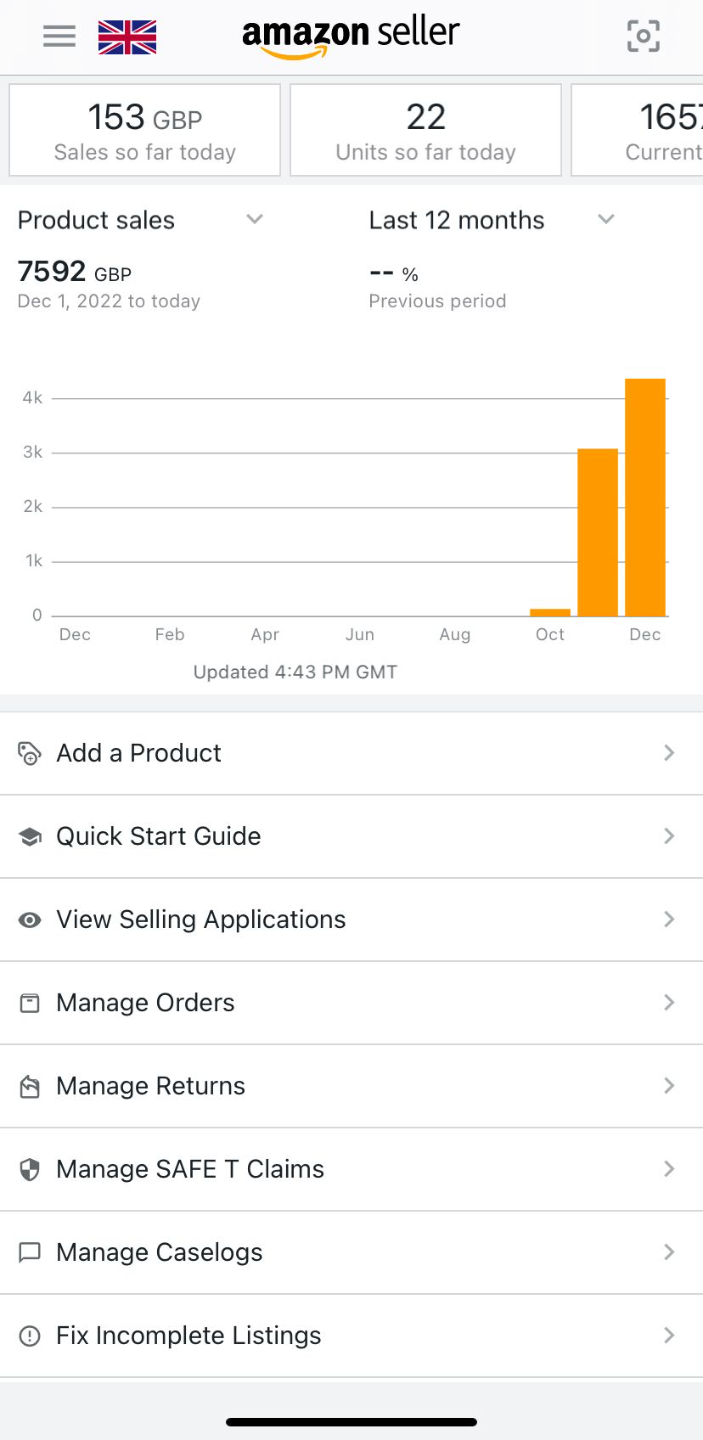Tap the Fix Incomplete Listings alert icon
Viewport: 703px width, 1440px height.
(x=30, y=1336)
